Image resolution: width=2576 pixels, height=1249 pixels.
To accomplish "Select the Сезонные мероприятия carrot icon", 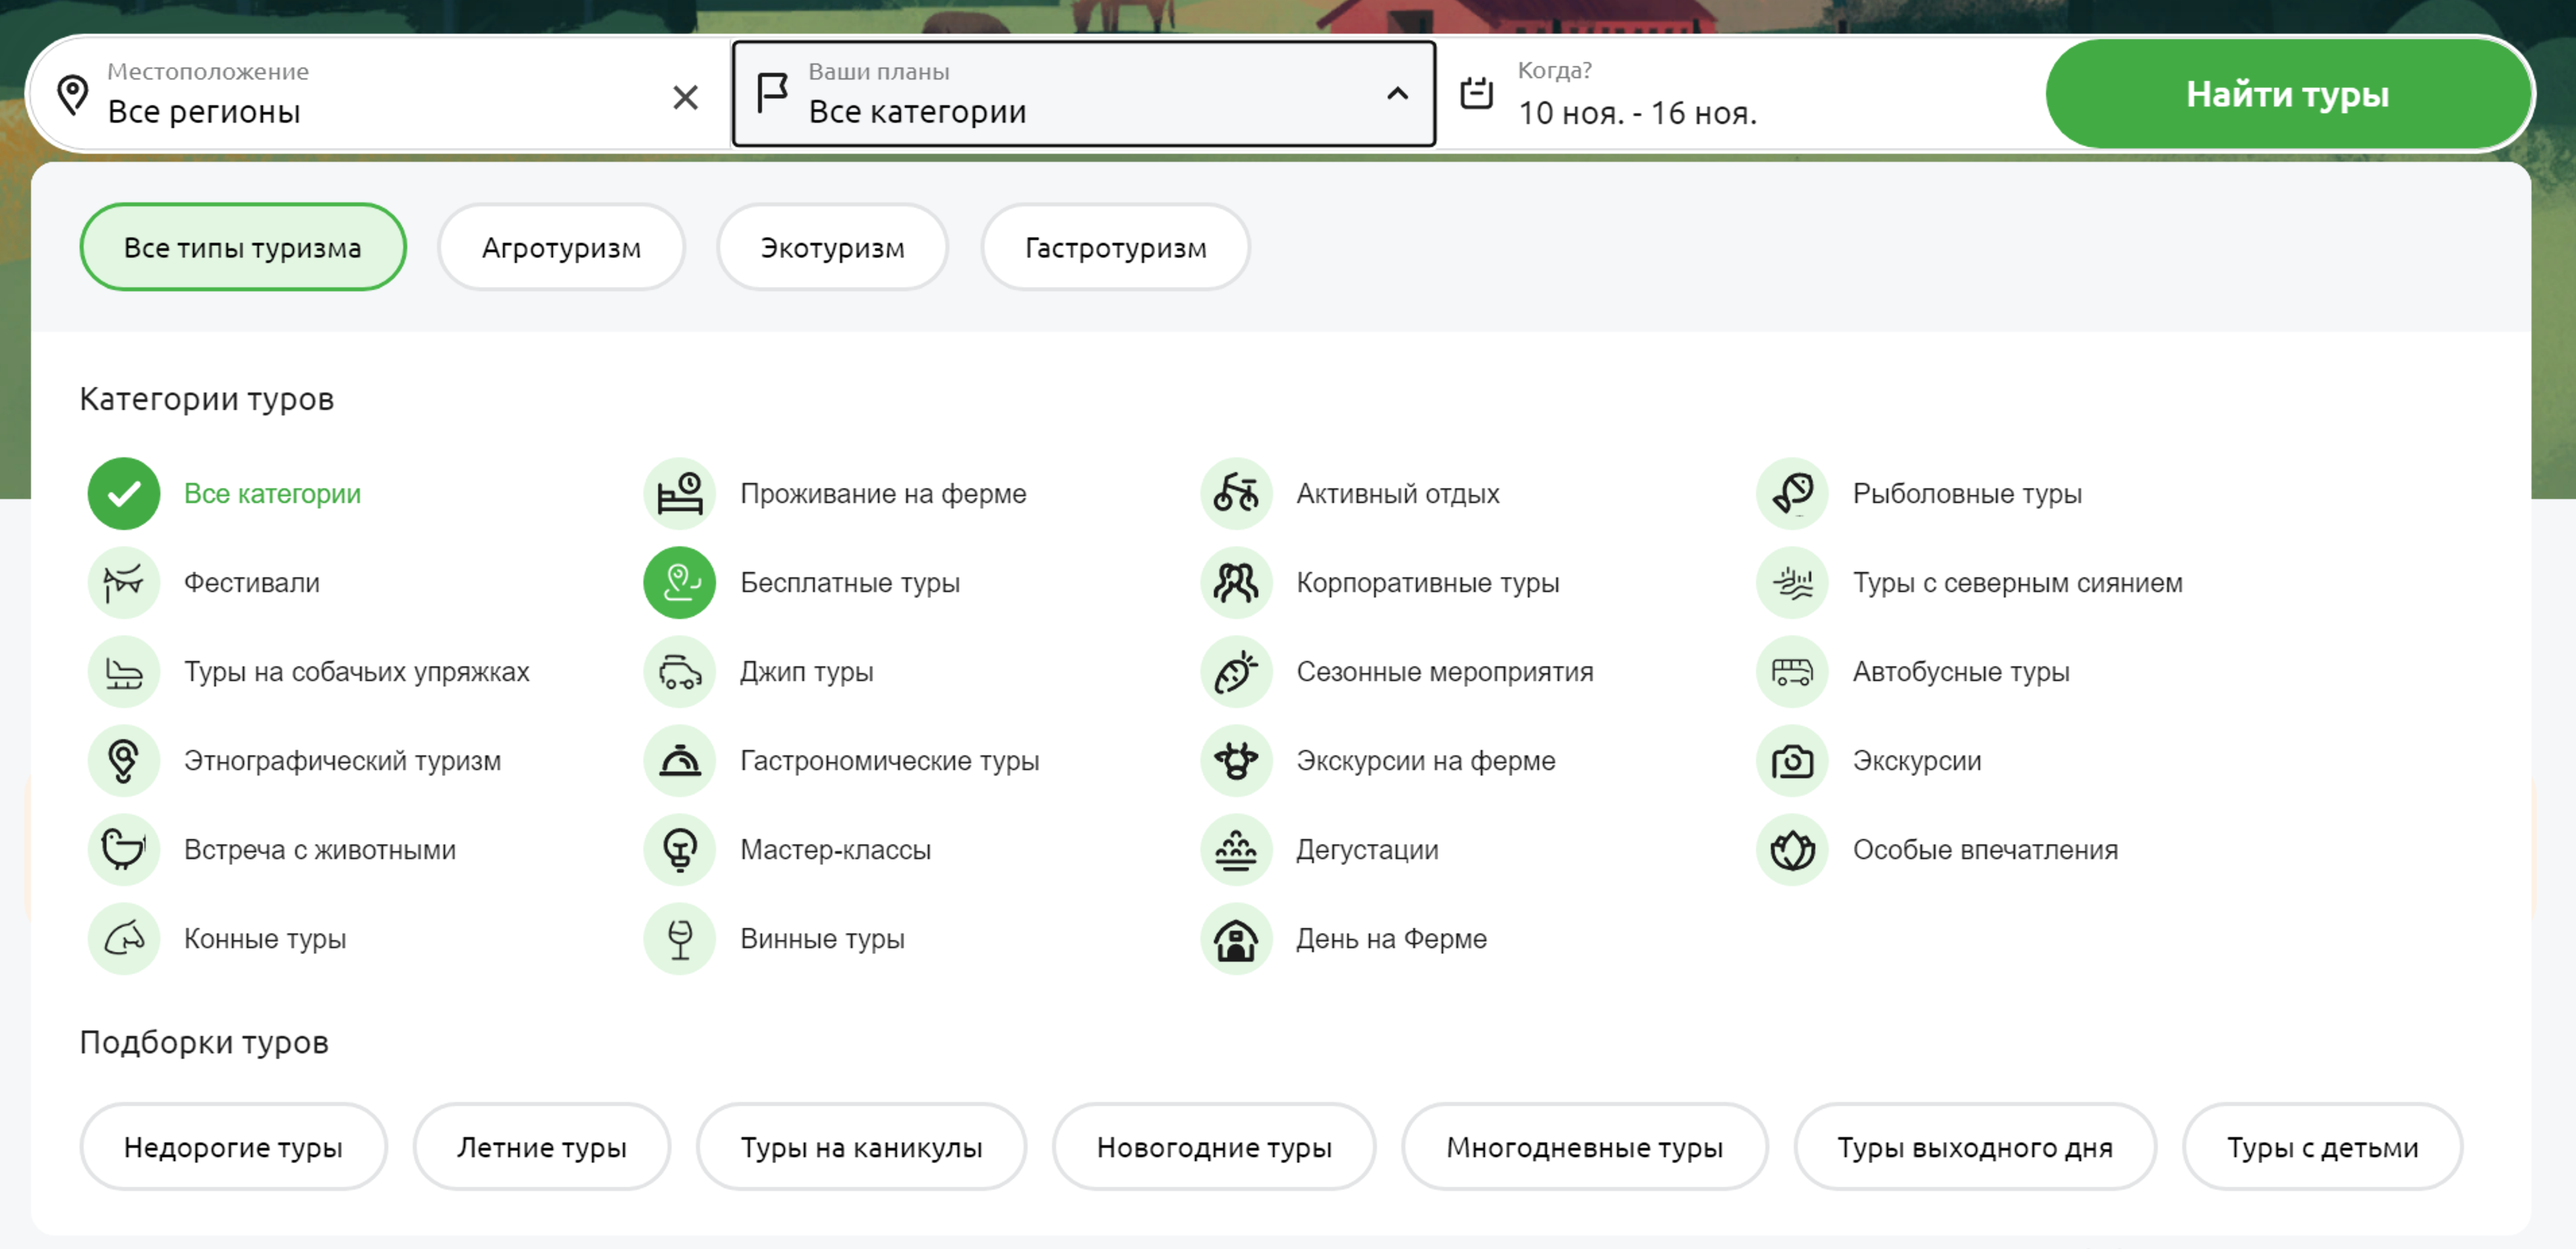I will pos(1236,671).
